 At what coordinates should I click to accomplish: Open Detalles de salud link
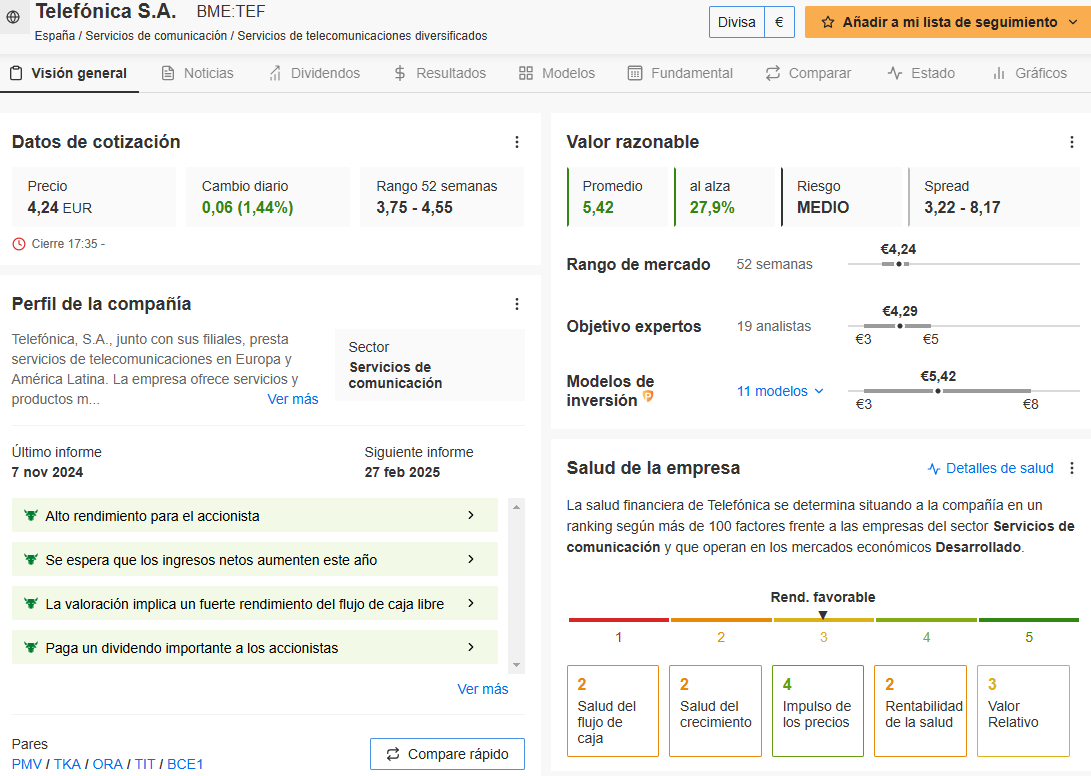pyautogui.click(x=991, y=468)
